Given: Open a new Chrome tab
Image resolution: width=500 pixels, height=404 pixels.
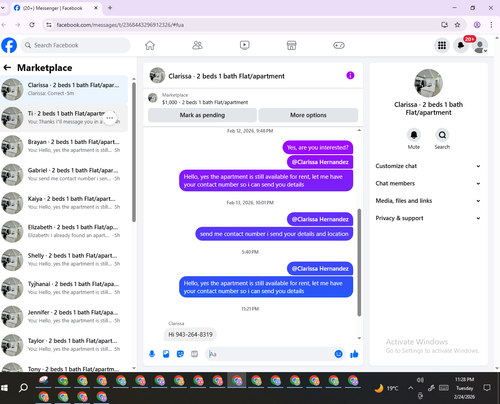Looking at the screenshot, I should pos(110,8).
